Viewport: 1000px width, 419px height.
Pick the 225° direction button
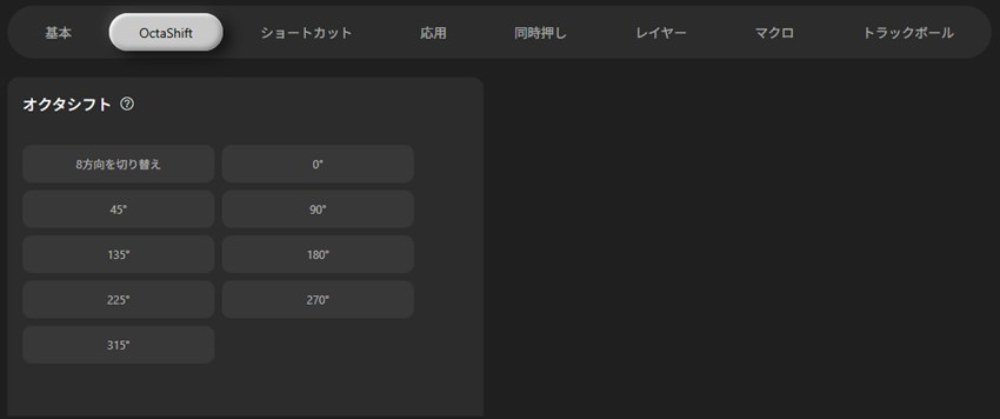point(119,300)
